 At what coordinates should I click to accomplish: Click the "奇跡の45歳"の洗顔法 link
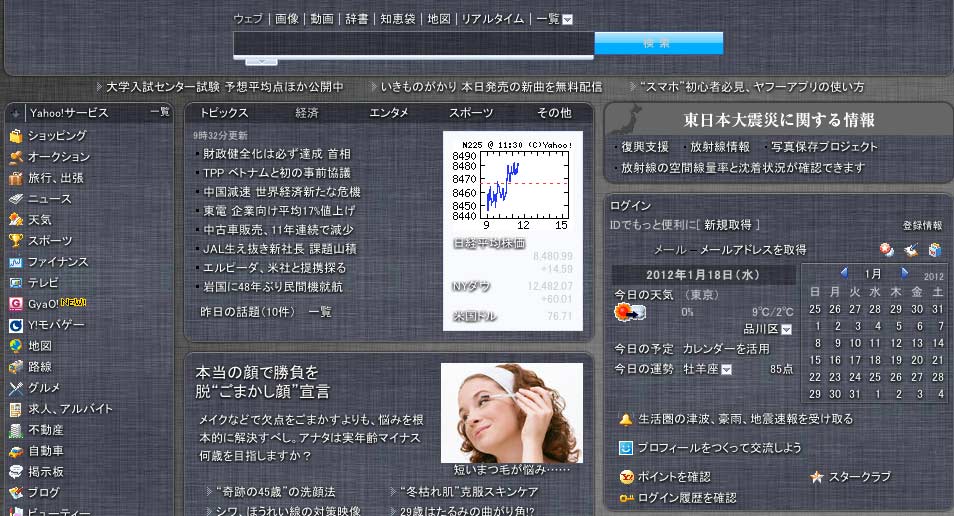276,492
